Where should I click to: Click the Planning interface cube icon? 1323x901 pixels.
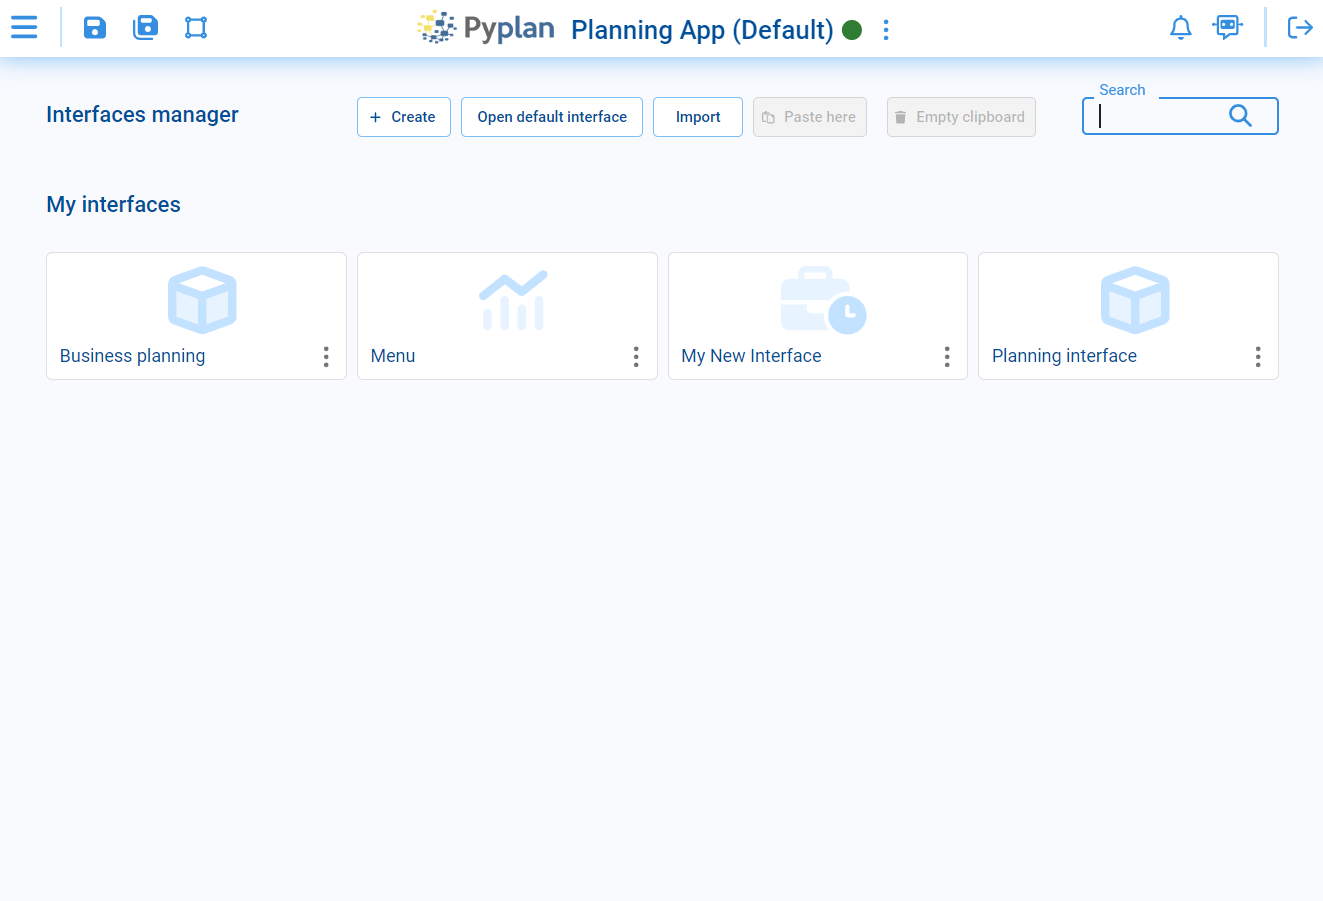coord(1135,300)
